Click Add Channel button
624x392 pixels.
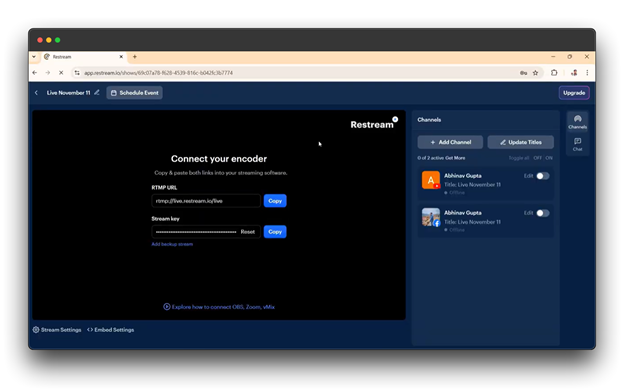(x=450, y=142)
